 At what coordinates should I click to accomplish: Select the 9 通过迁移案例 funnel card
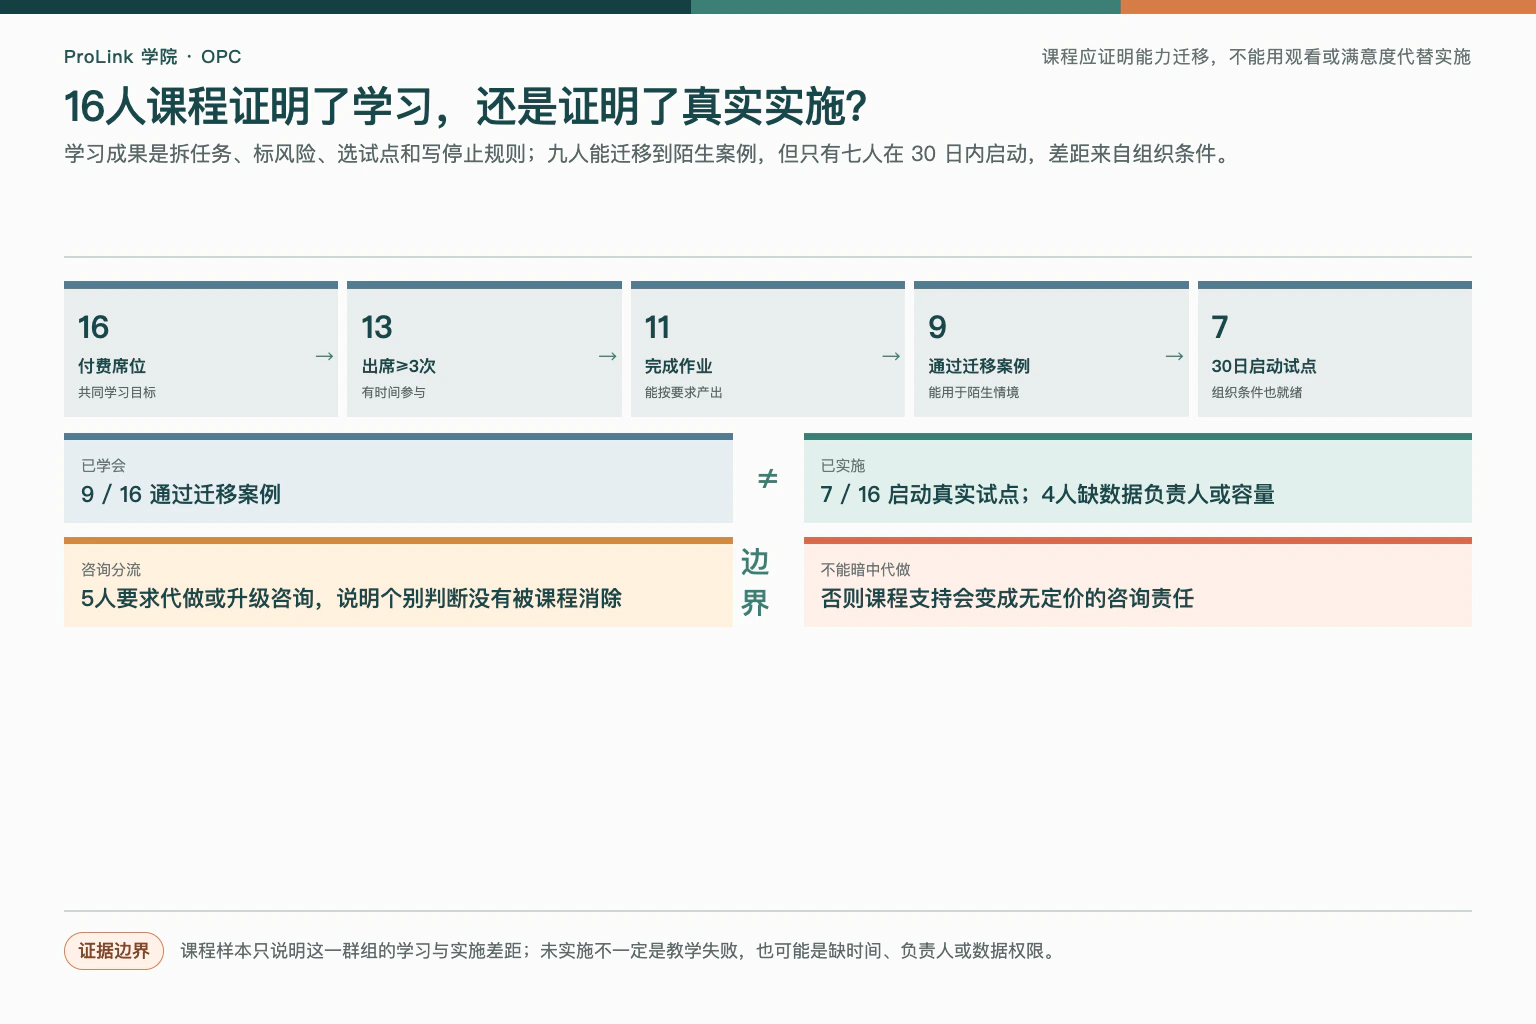[x=1051, y=349]
